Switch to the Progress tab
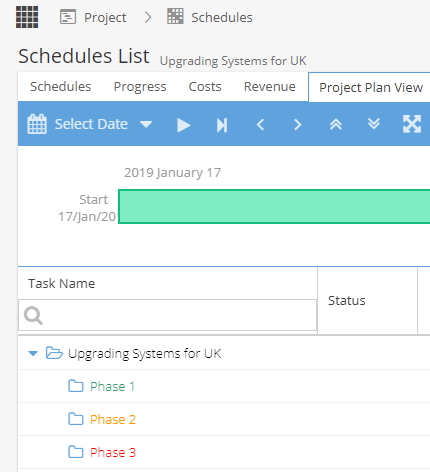Viewport: 430px width, 472px height. [140, 87]
